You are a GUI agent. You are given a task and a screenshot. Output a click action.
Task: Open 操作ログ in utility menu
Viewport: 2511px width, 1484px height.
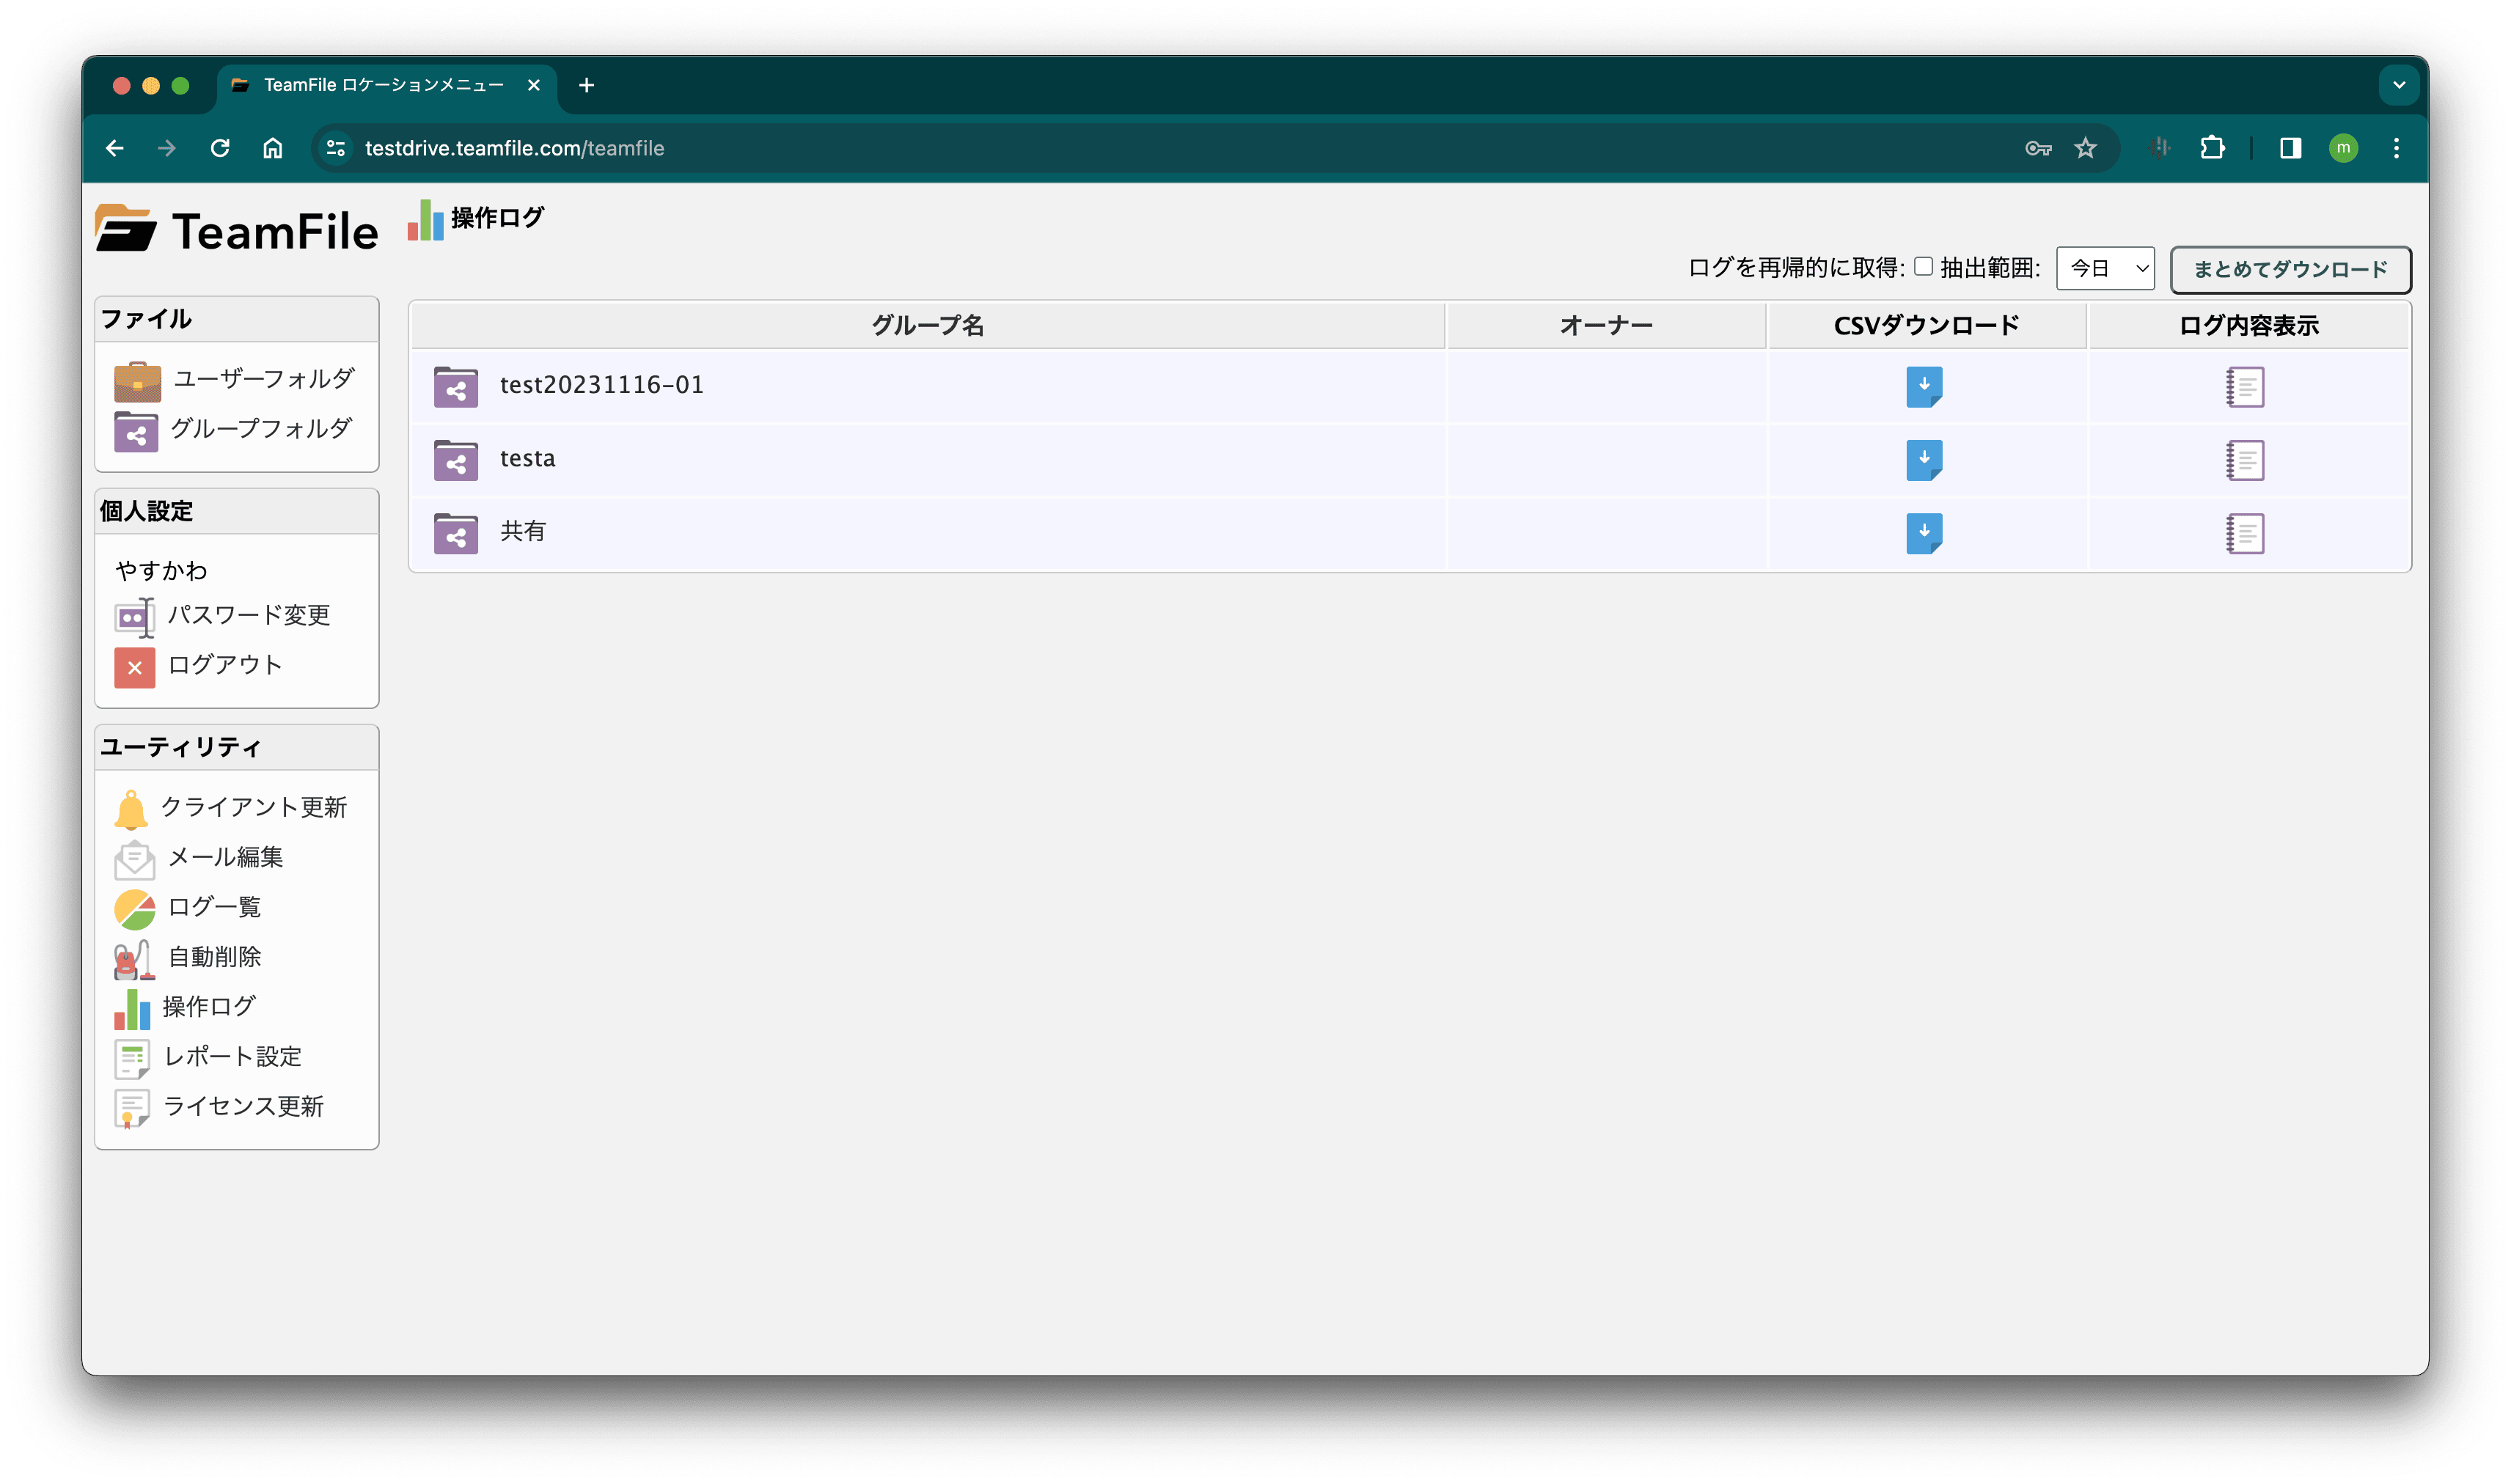point(209,1007)
